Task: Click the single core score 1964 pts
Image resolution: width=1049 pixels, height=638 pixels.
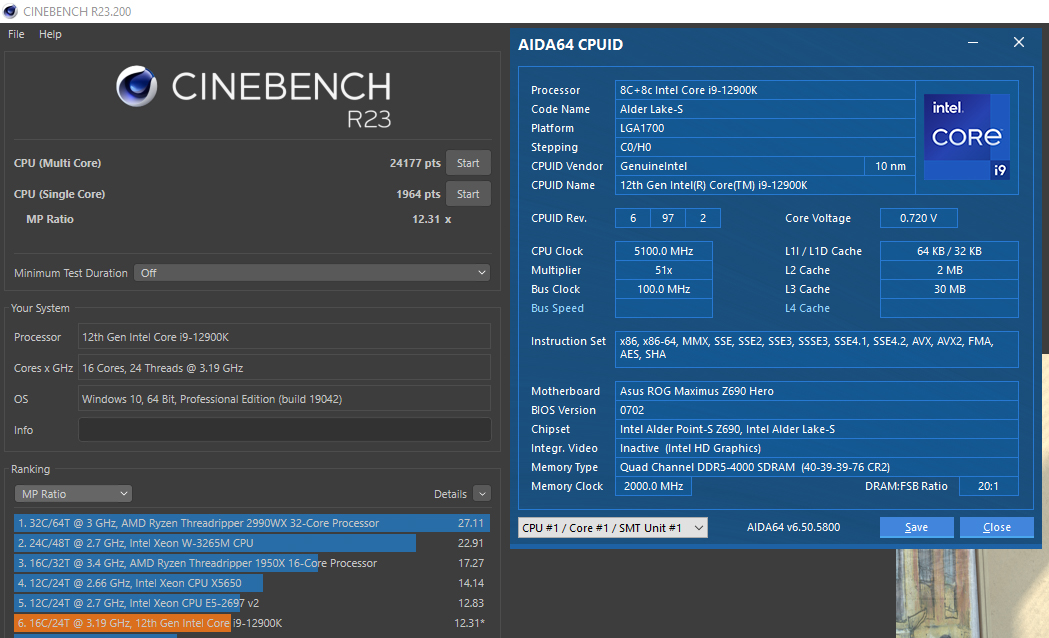Action: 418,194
